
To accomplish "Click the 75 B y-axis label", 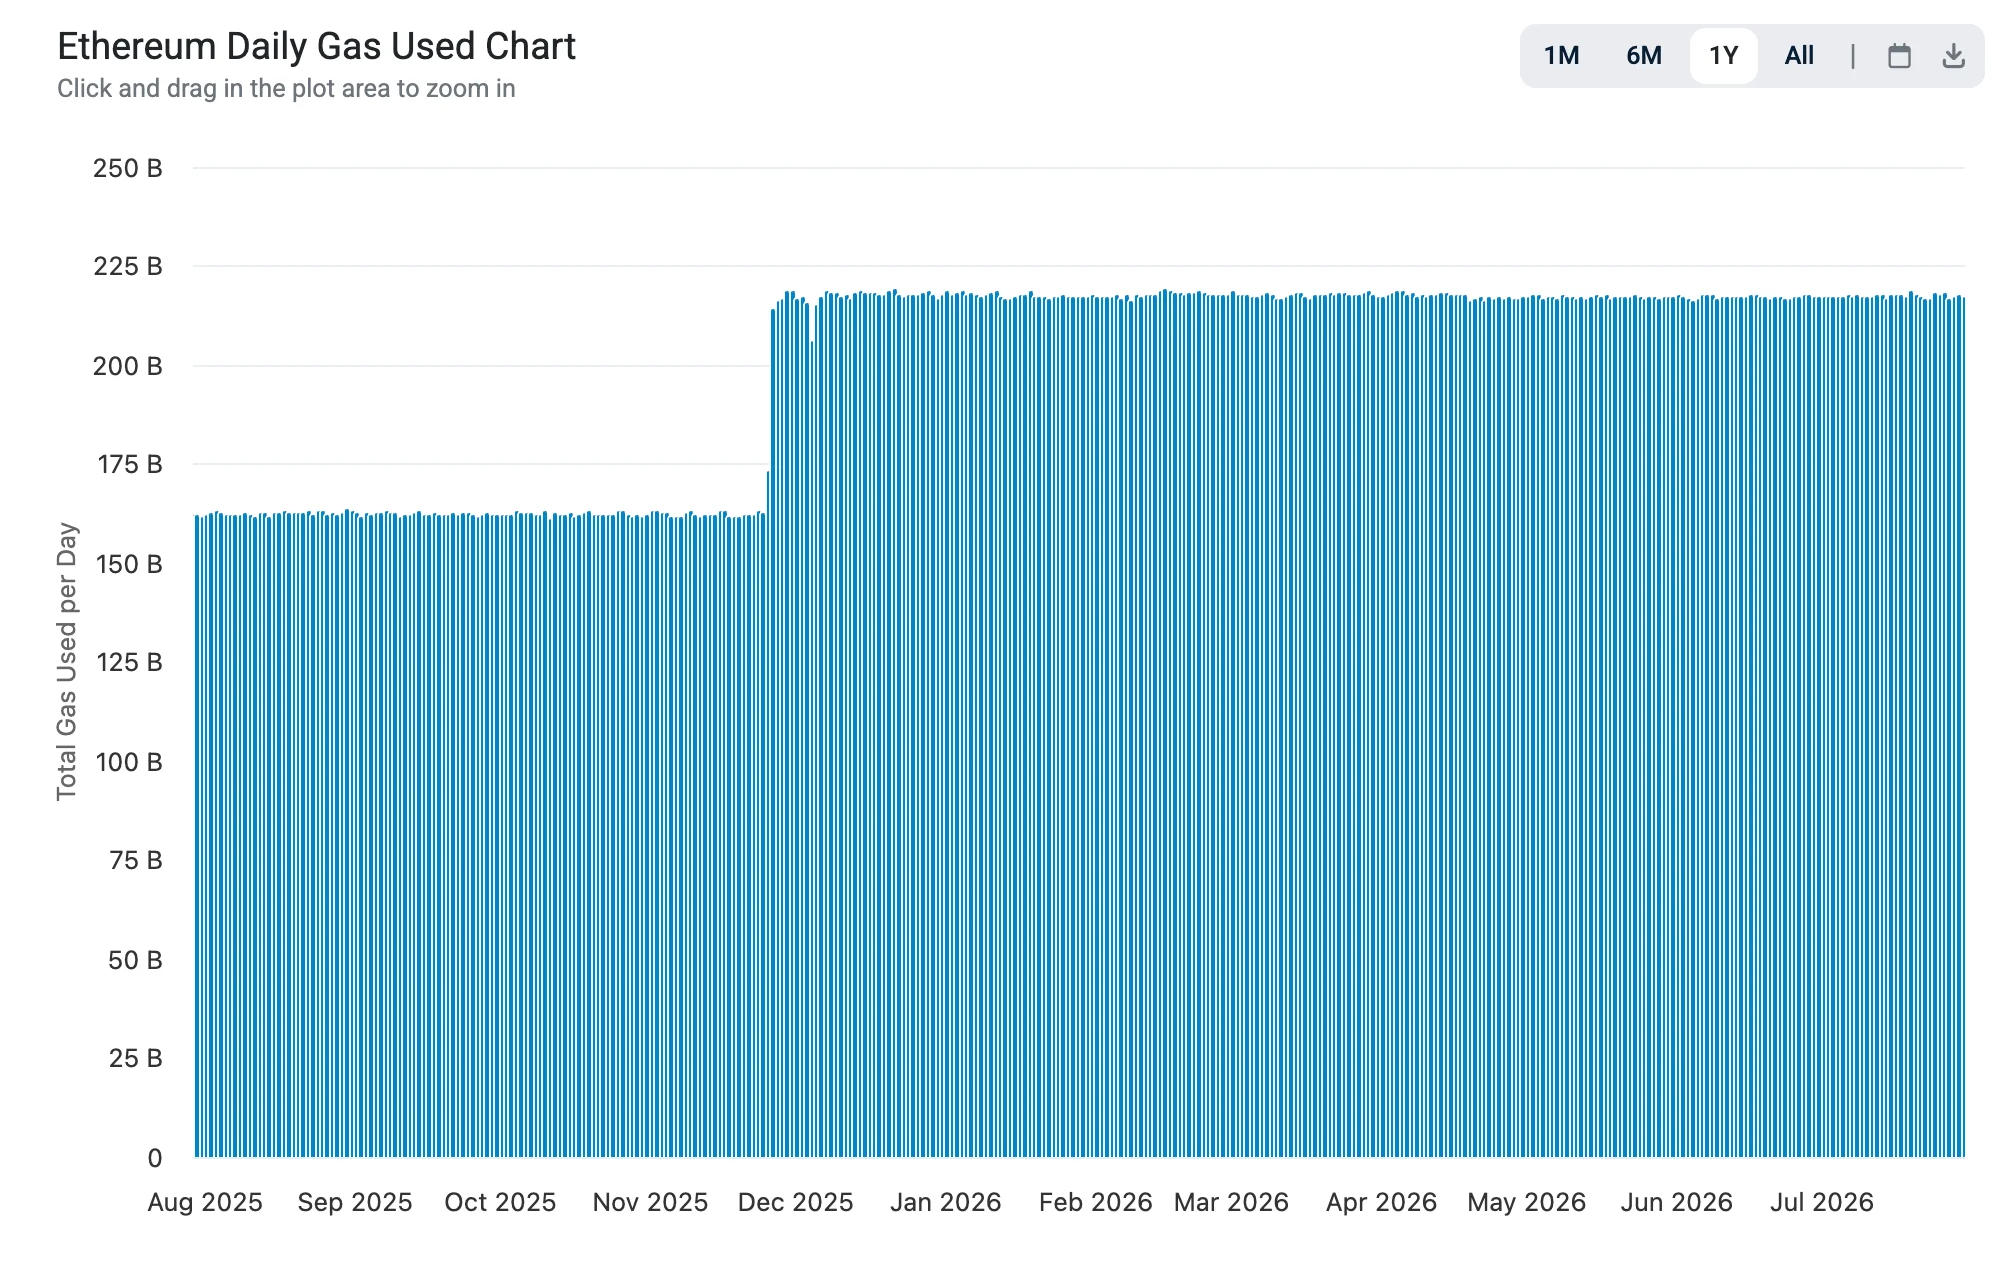I will coord(136,860).
